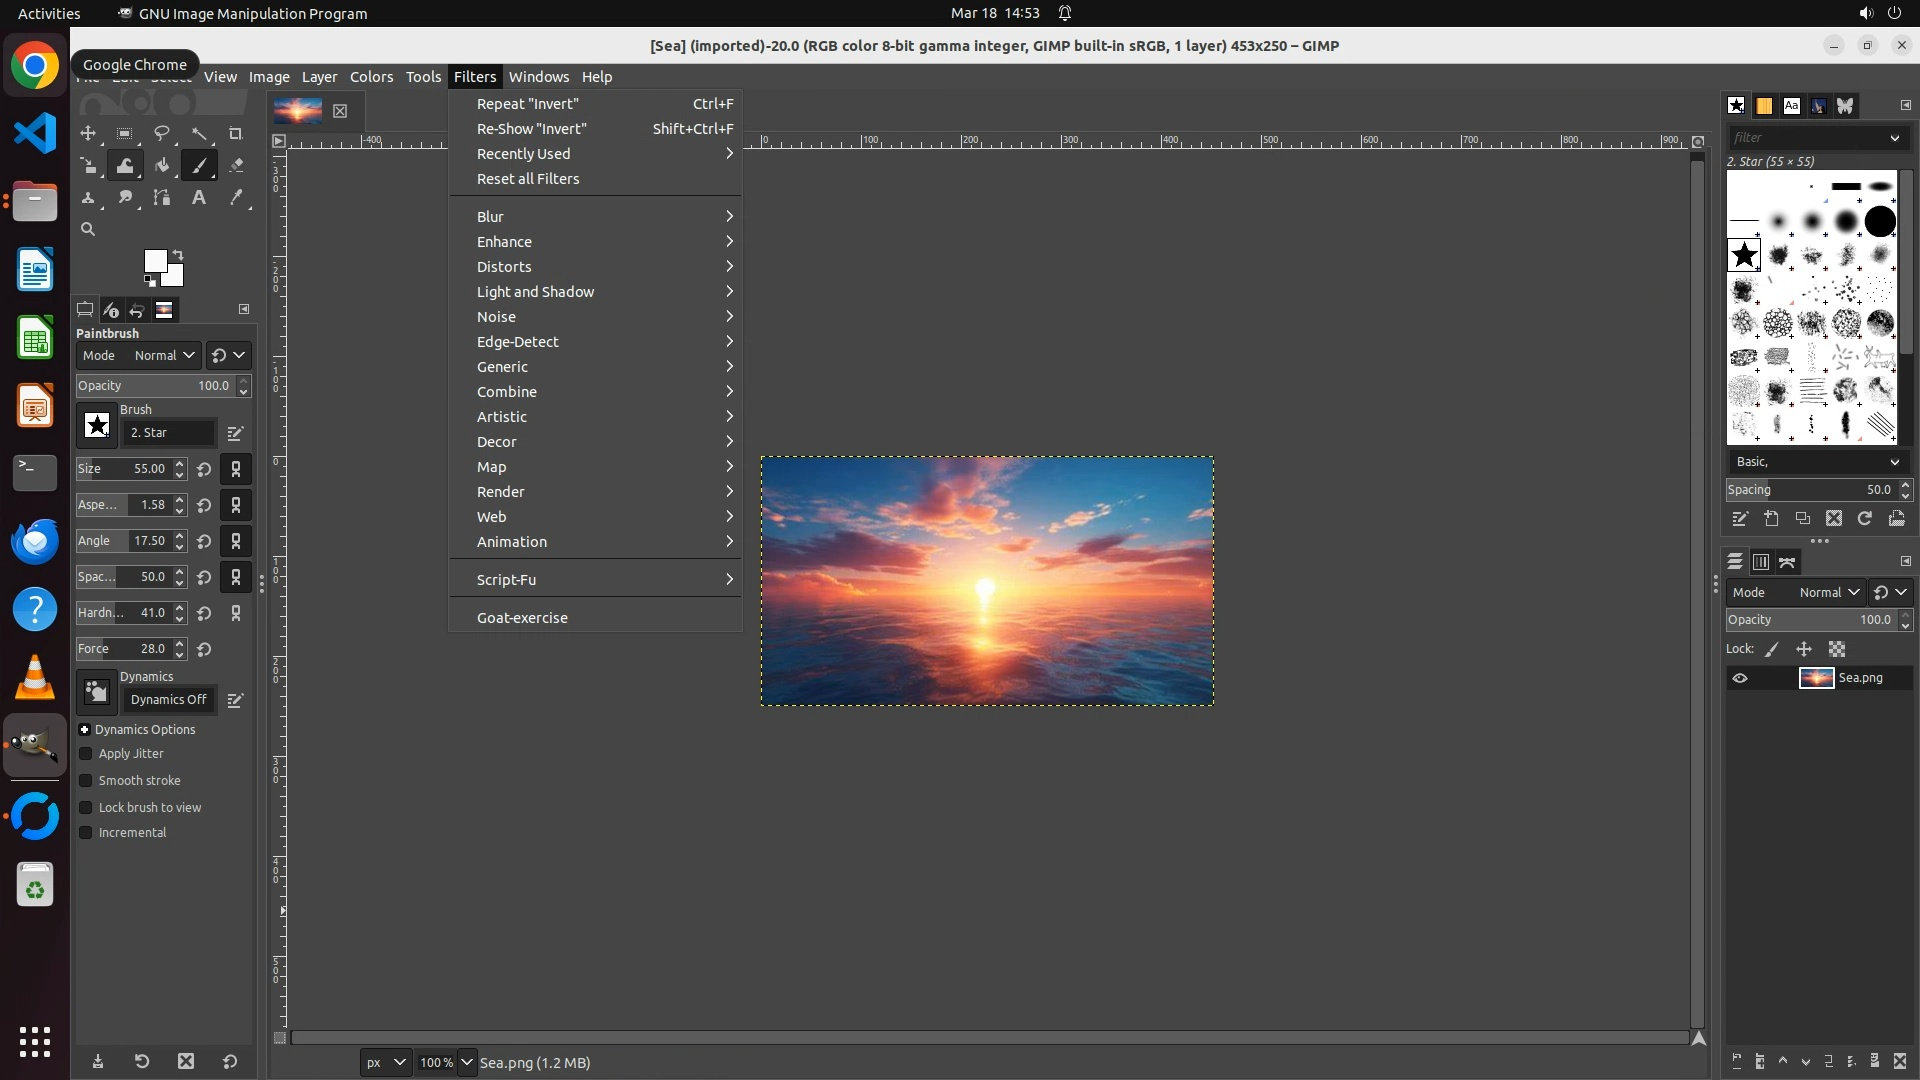The height and width of the screenshot is (1080, 1920).
Task: Select the Eraser tool
Action: [x=236, y=166]
